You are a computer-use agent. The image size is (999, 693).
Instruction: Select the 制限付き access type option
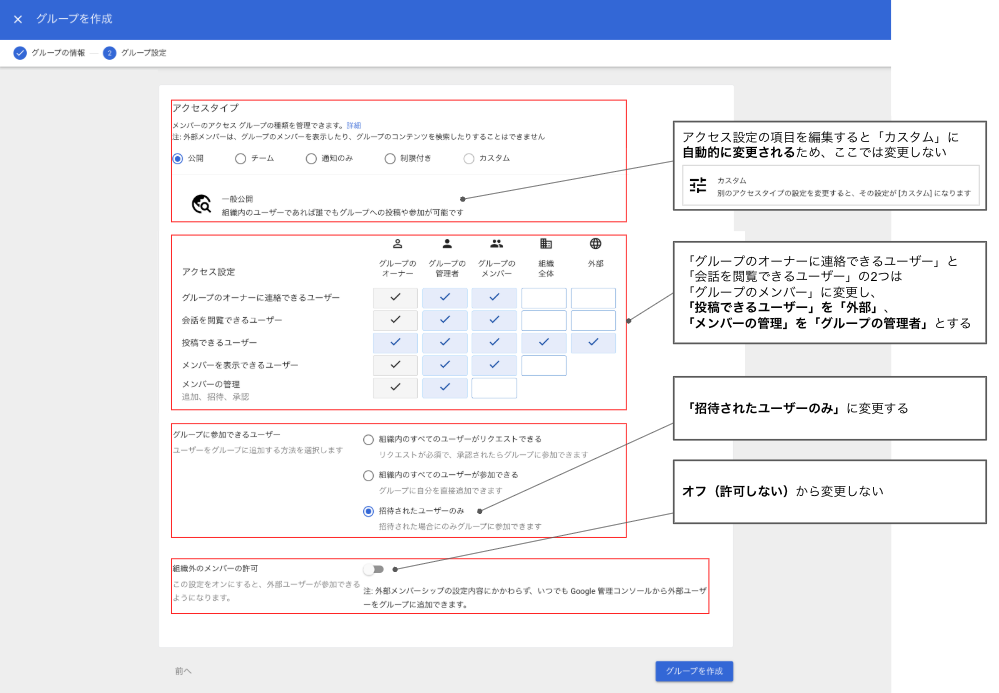390,158
